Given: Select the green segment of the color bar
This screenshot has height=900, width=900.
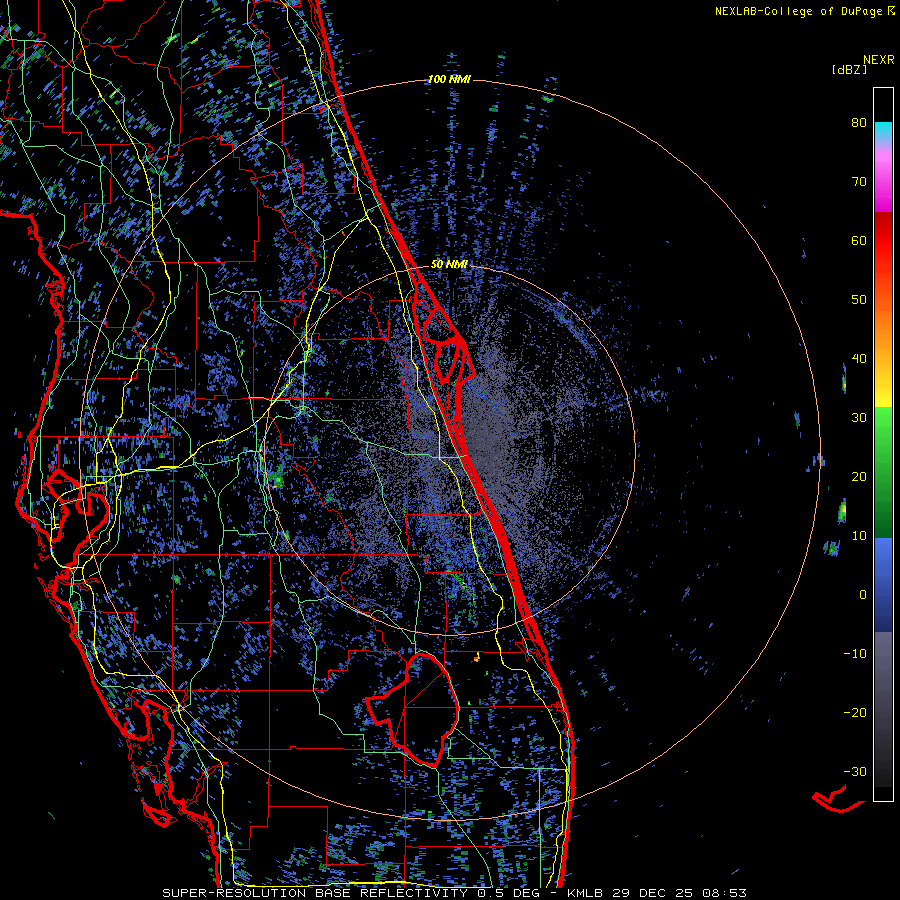Looking at the screenshot, I should (x=883, y=472).
